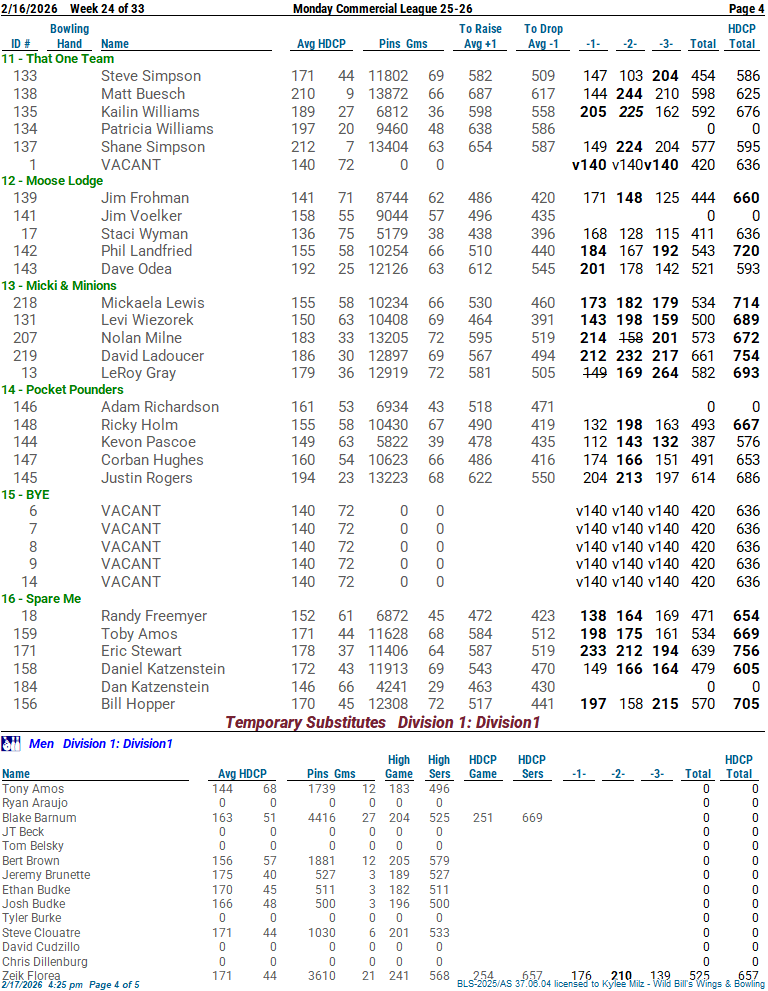Click bowler name Adam Richardson
The image size is (768, 991).
(160, 407)
